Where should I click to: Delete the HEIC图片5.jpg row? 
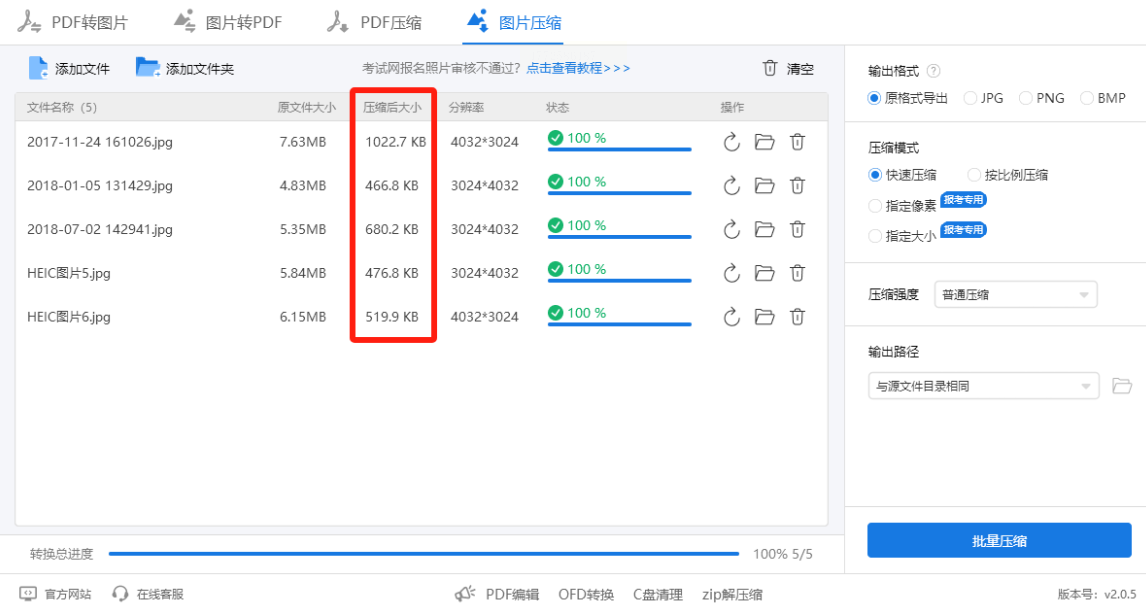[x=797, y=273]
